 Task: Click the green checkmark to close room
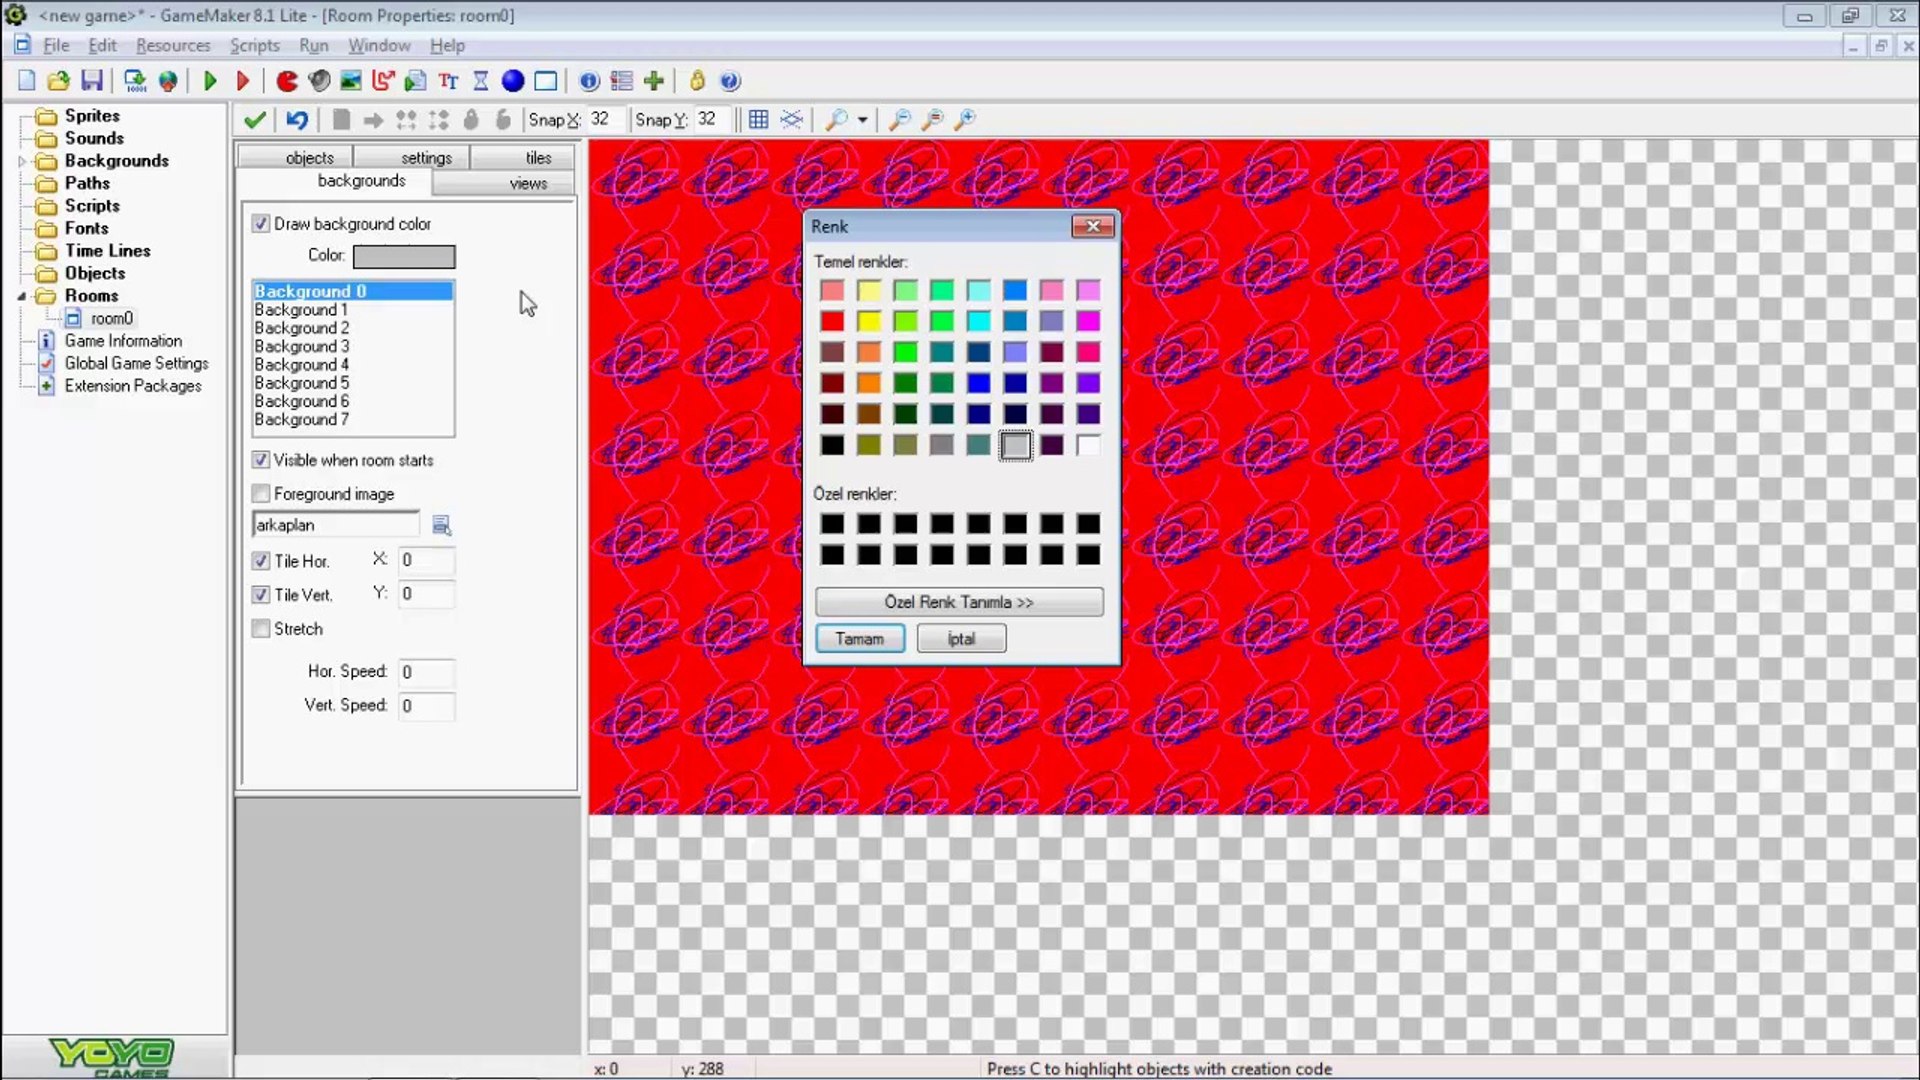(x=255, y=120)
